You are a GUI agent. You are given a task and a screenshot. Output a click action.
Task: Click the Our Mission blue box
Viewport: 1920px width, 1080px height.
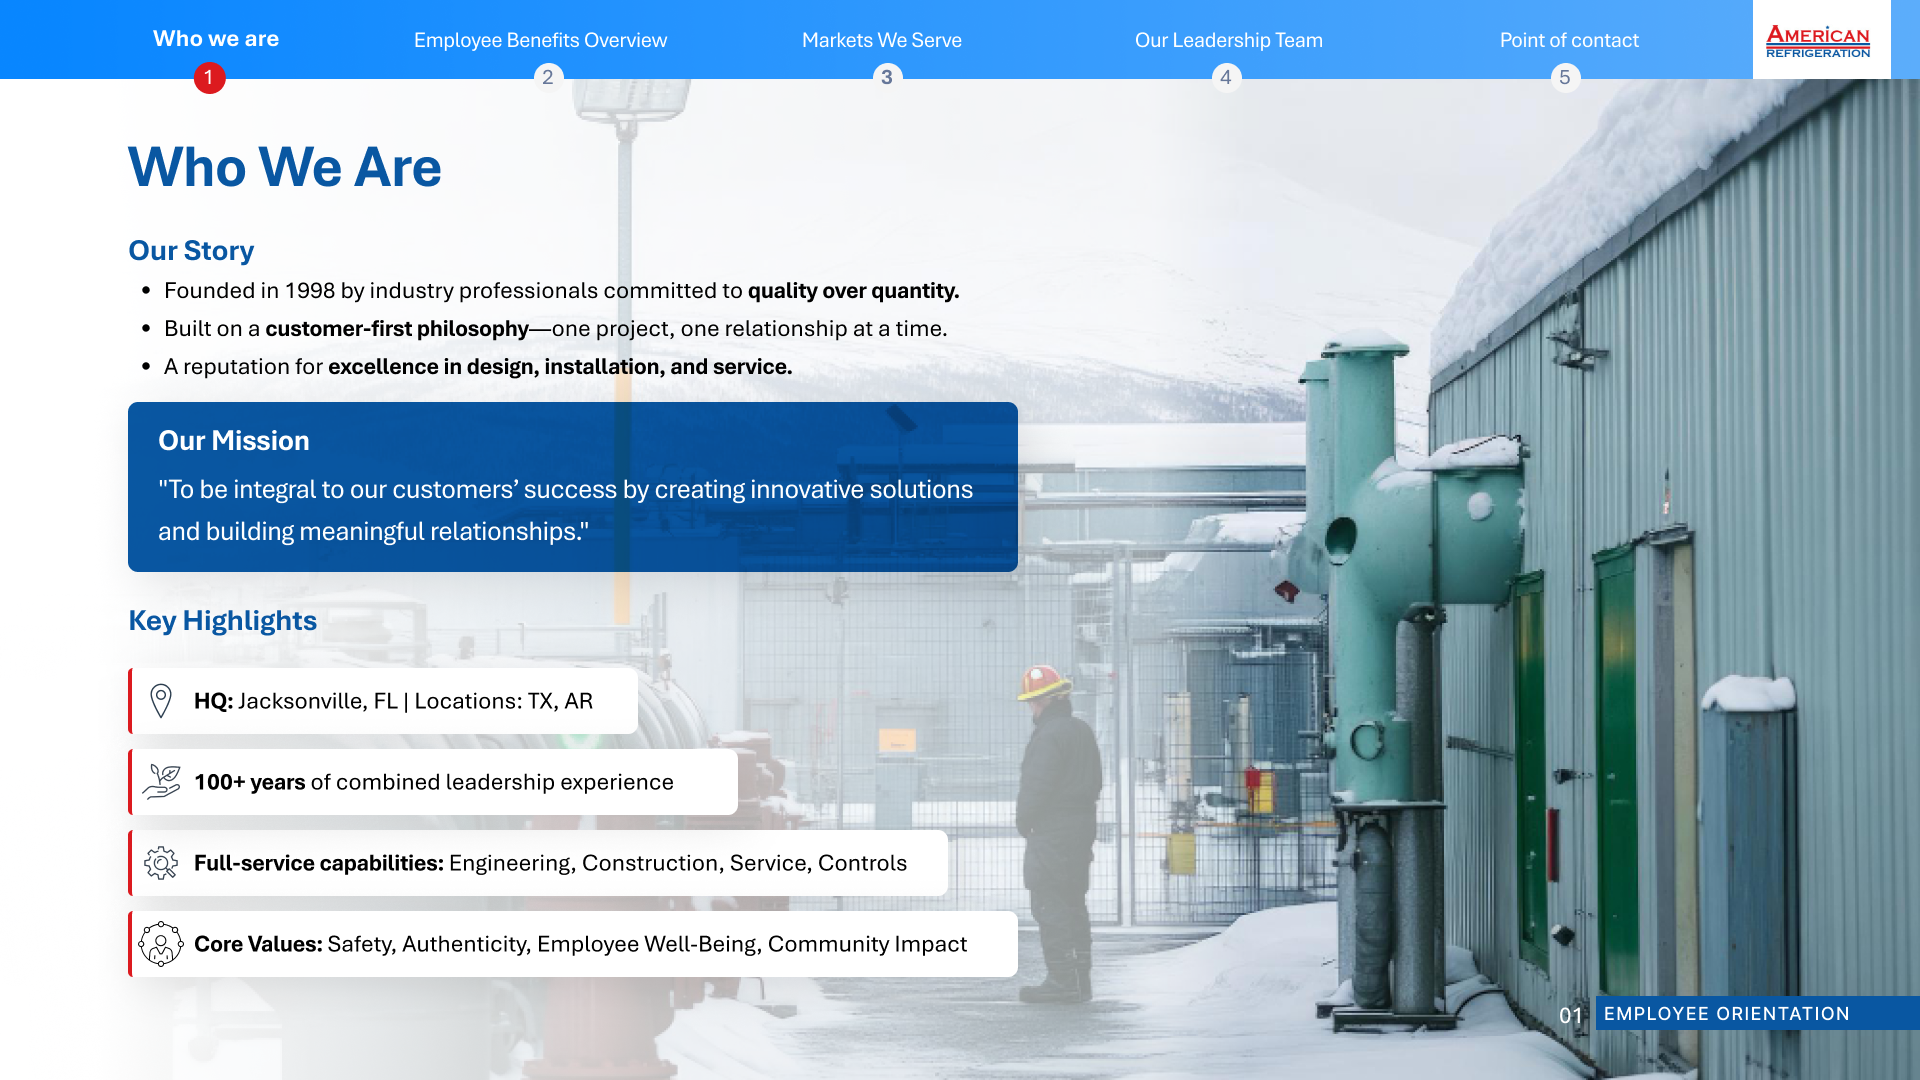[x=572, y=487]
